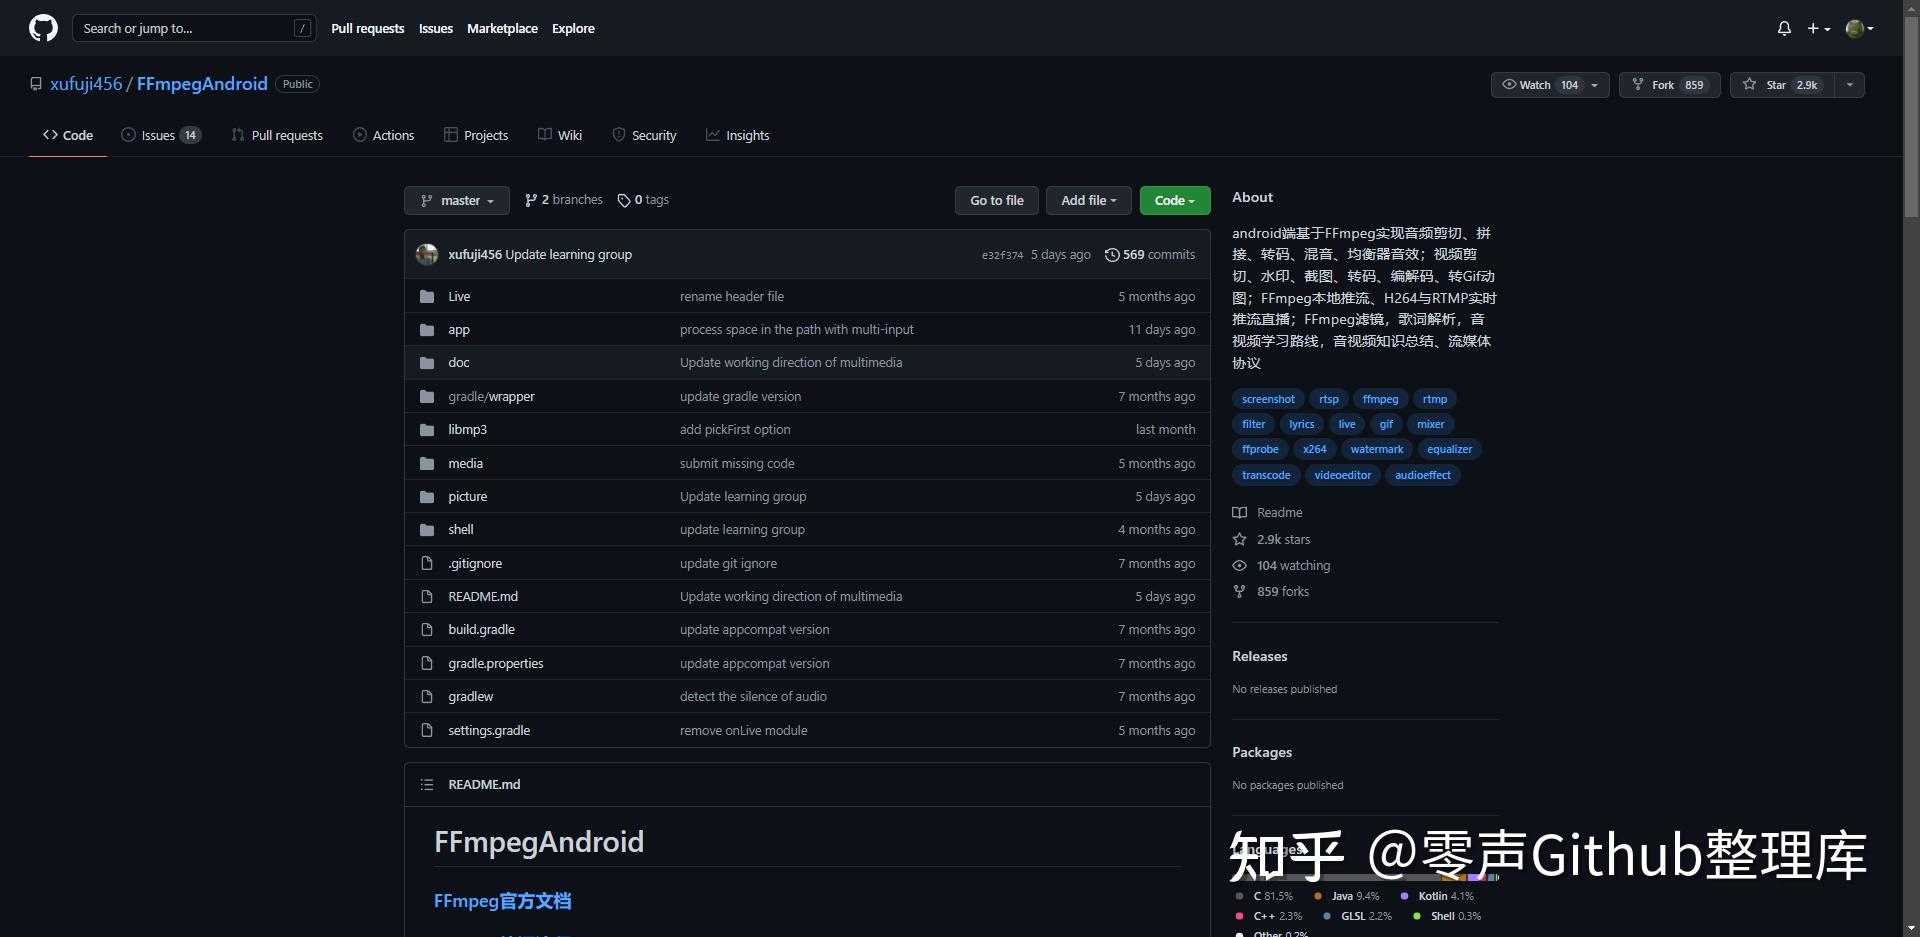
Task: Expand the green Code dropdown
Action: click(x=1173, y=200)
